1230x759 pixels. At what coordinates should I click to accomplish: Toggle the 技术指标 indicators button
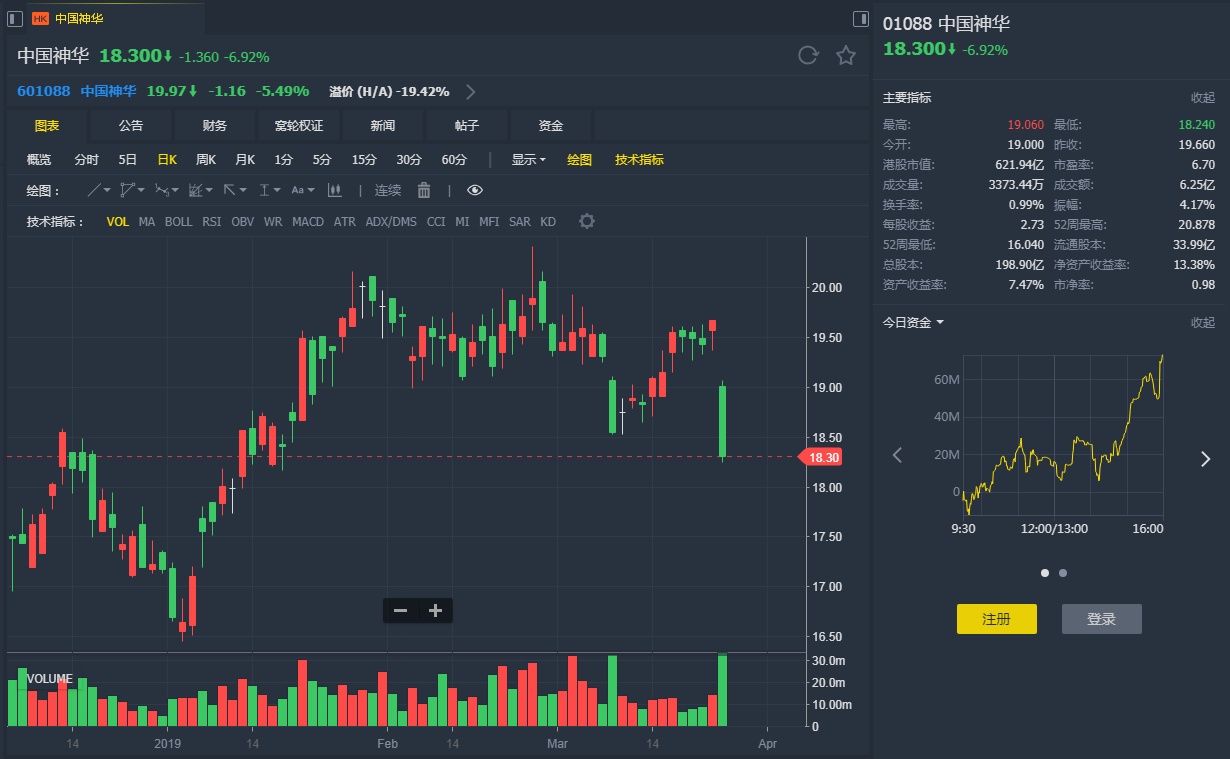pos(639,159)
